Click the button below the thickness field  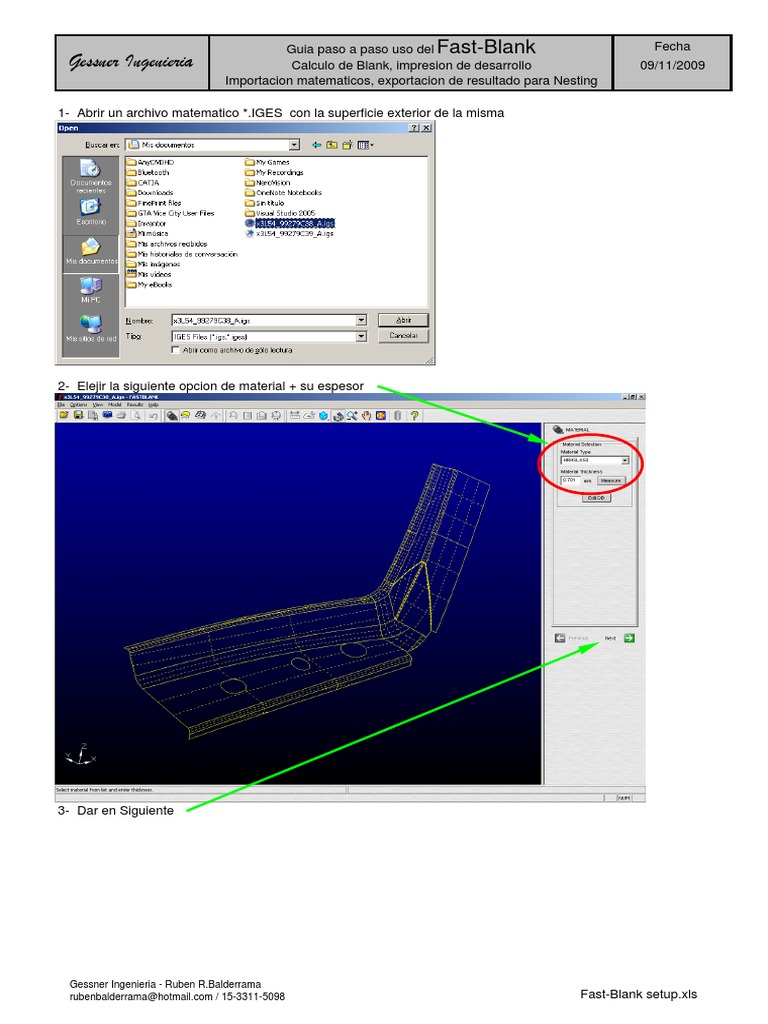[596, 498]
